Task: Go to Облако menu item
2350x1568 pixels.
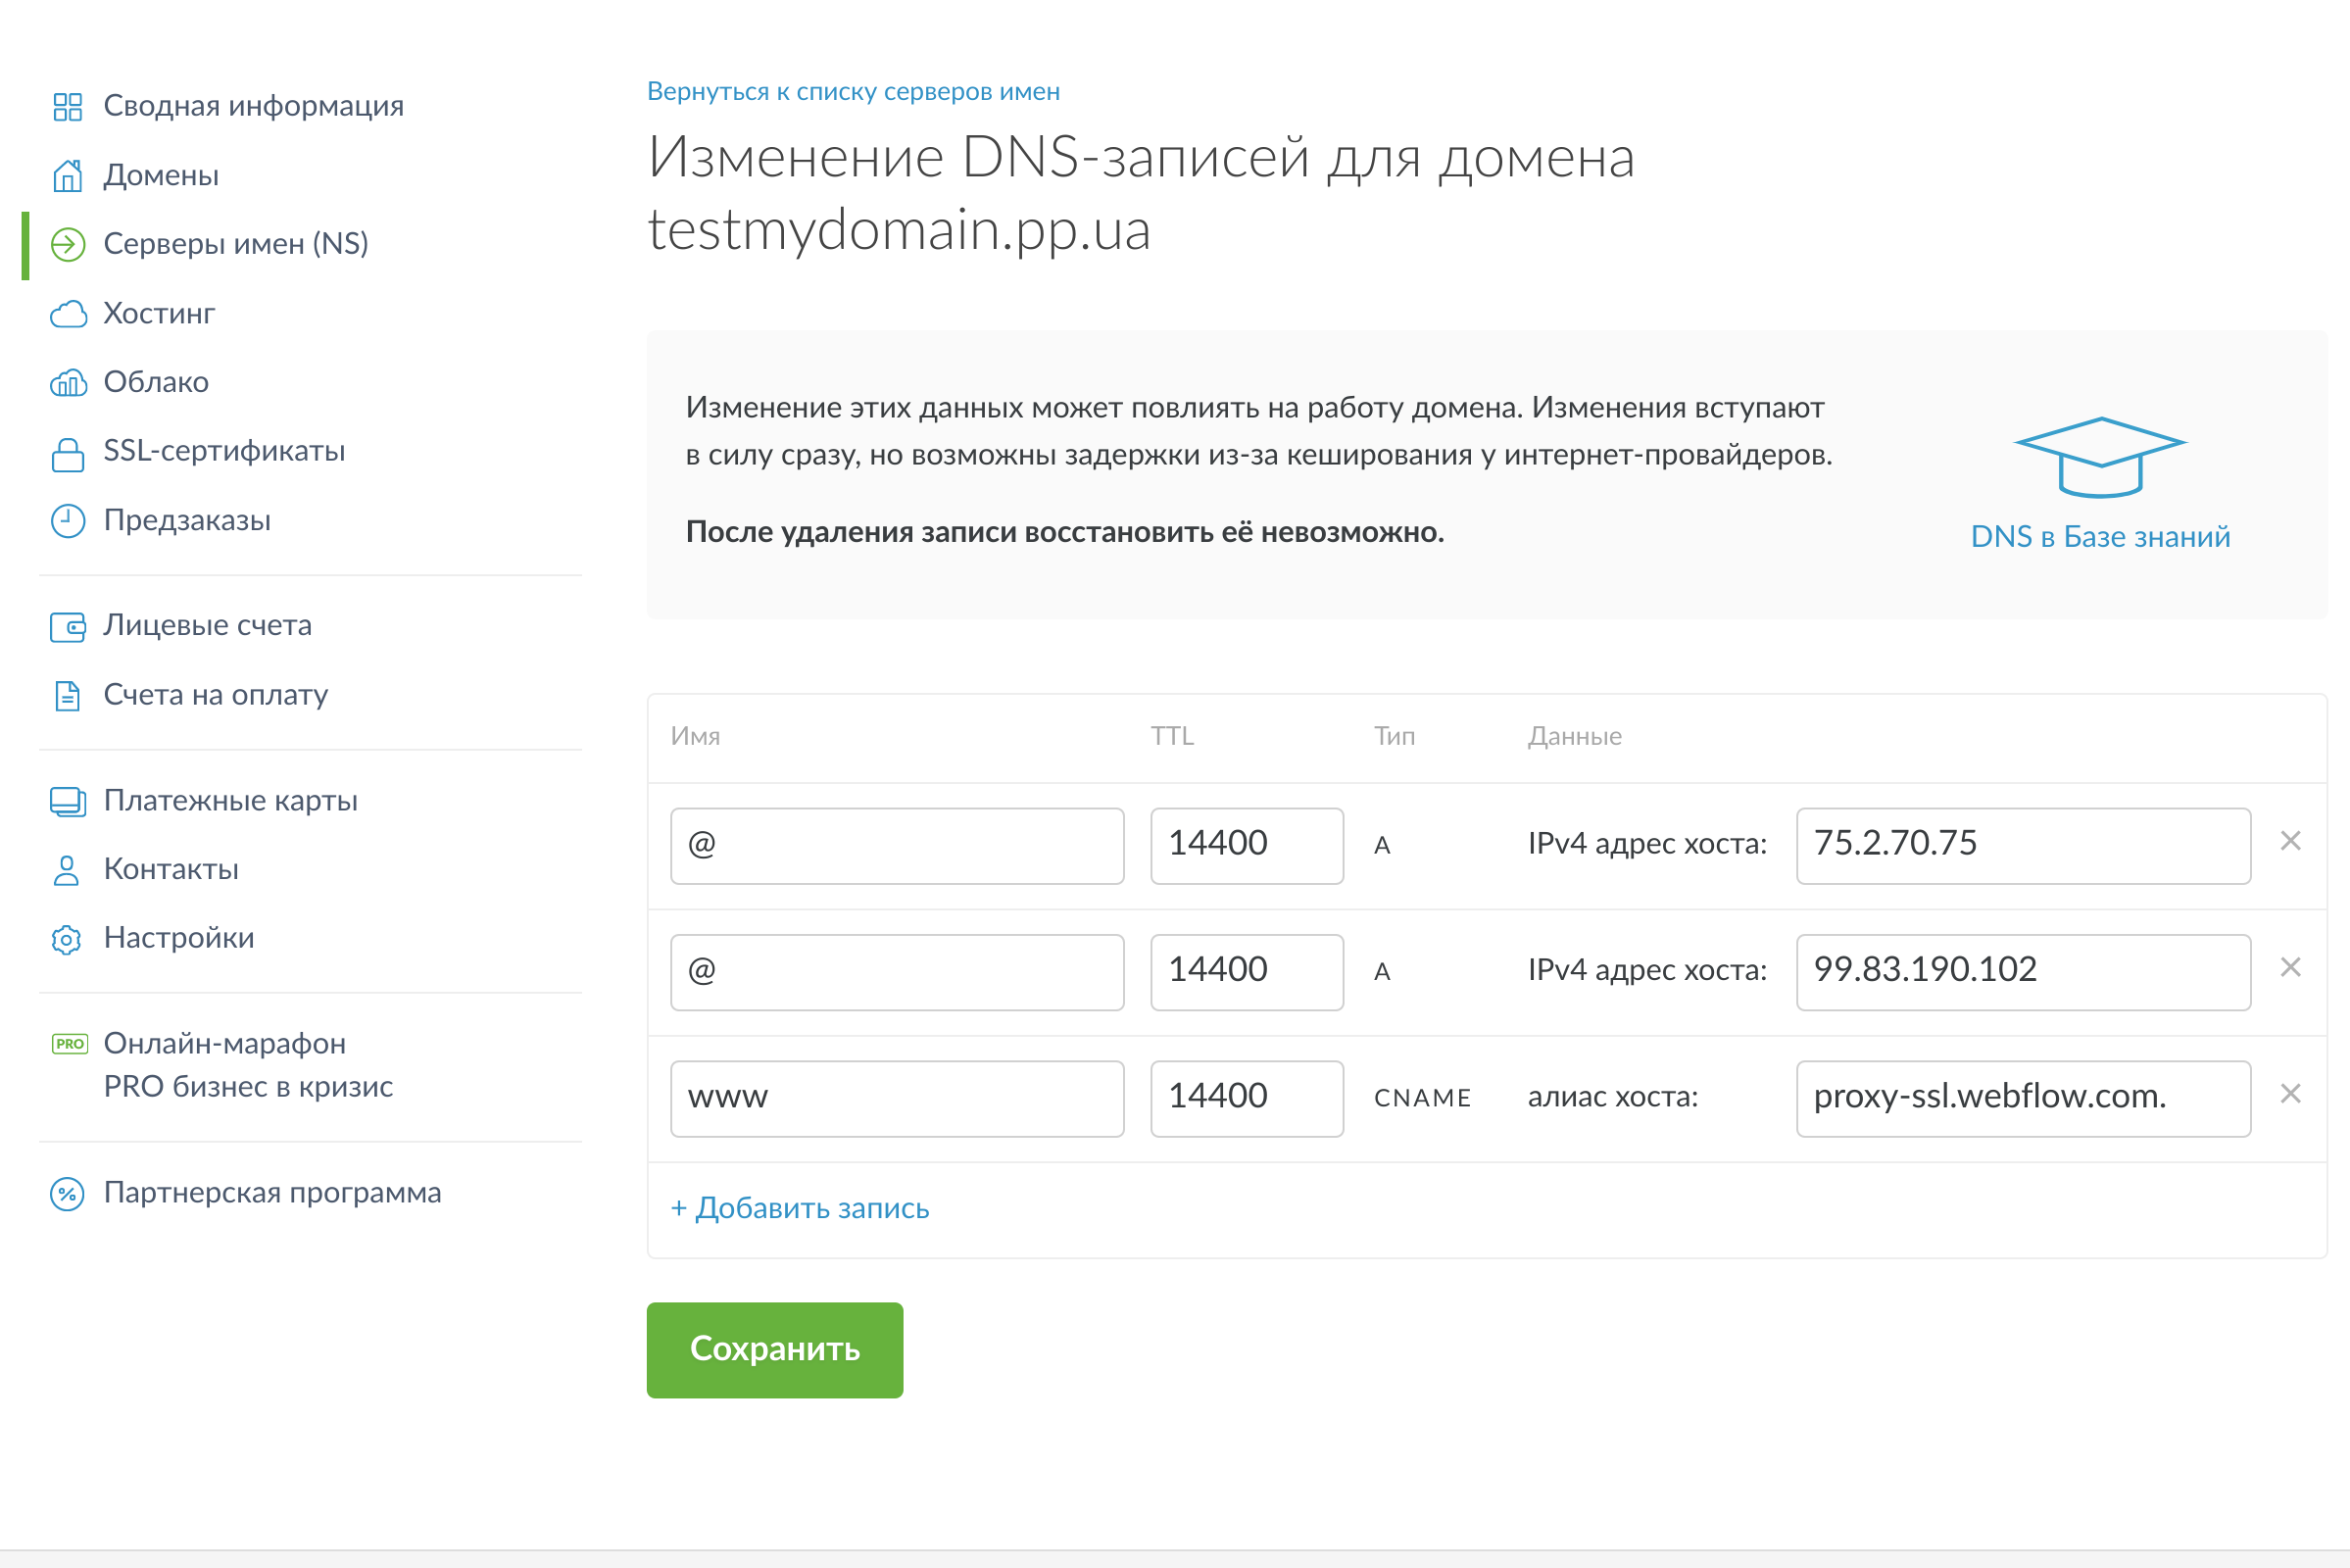Action: [x=156, y=382]
